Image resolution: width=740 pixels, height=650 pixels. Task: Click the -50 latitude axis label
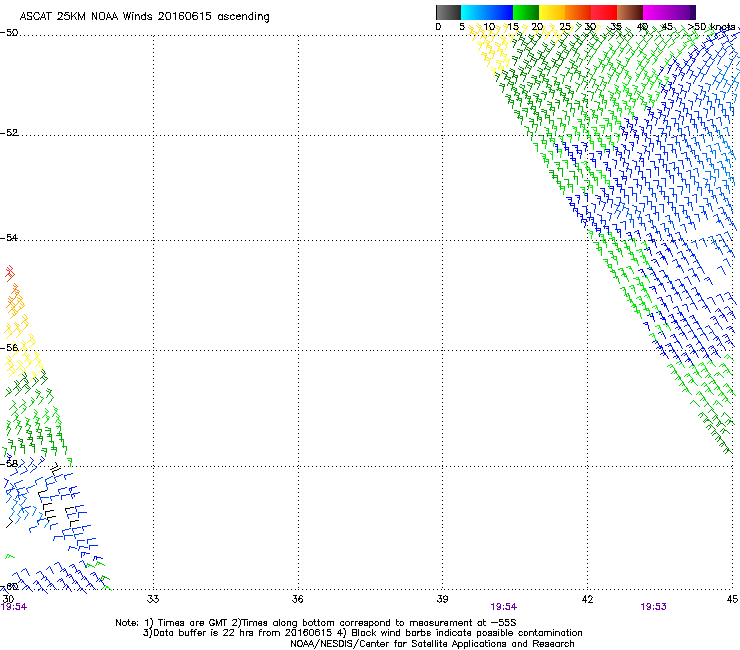(x=9, y=33)
